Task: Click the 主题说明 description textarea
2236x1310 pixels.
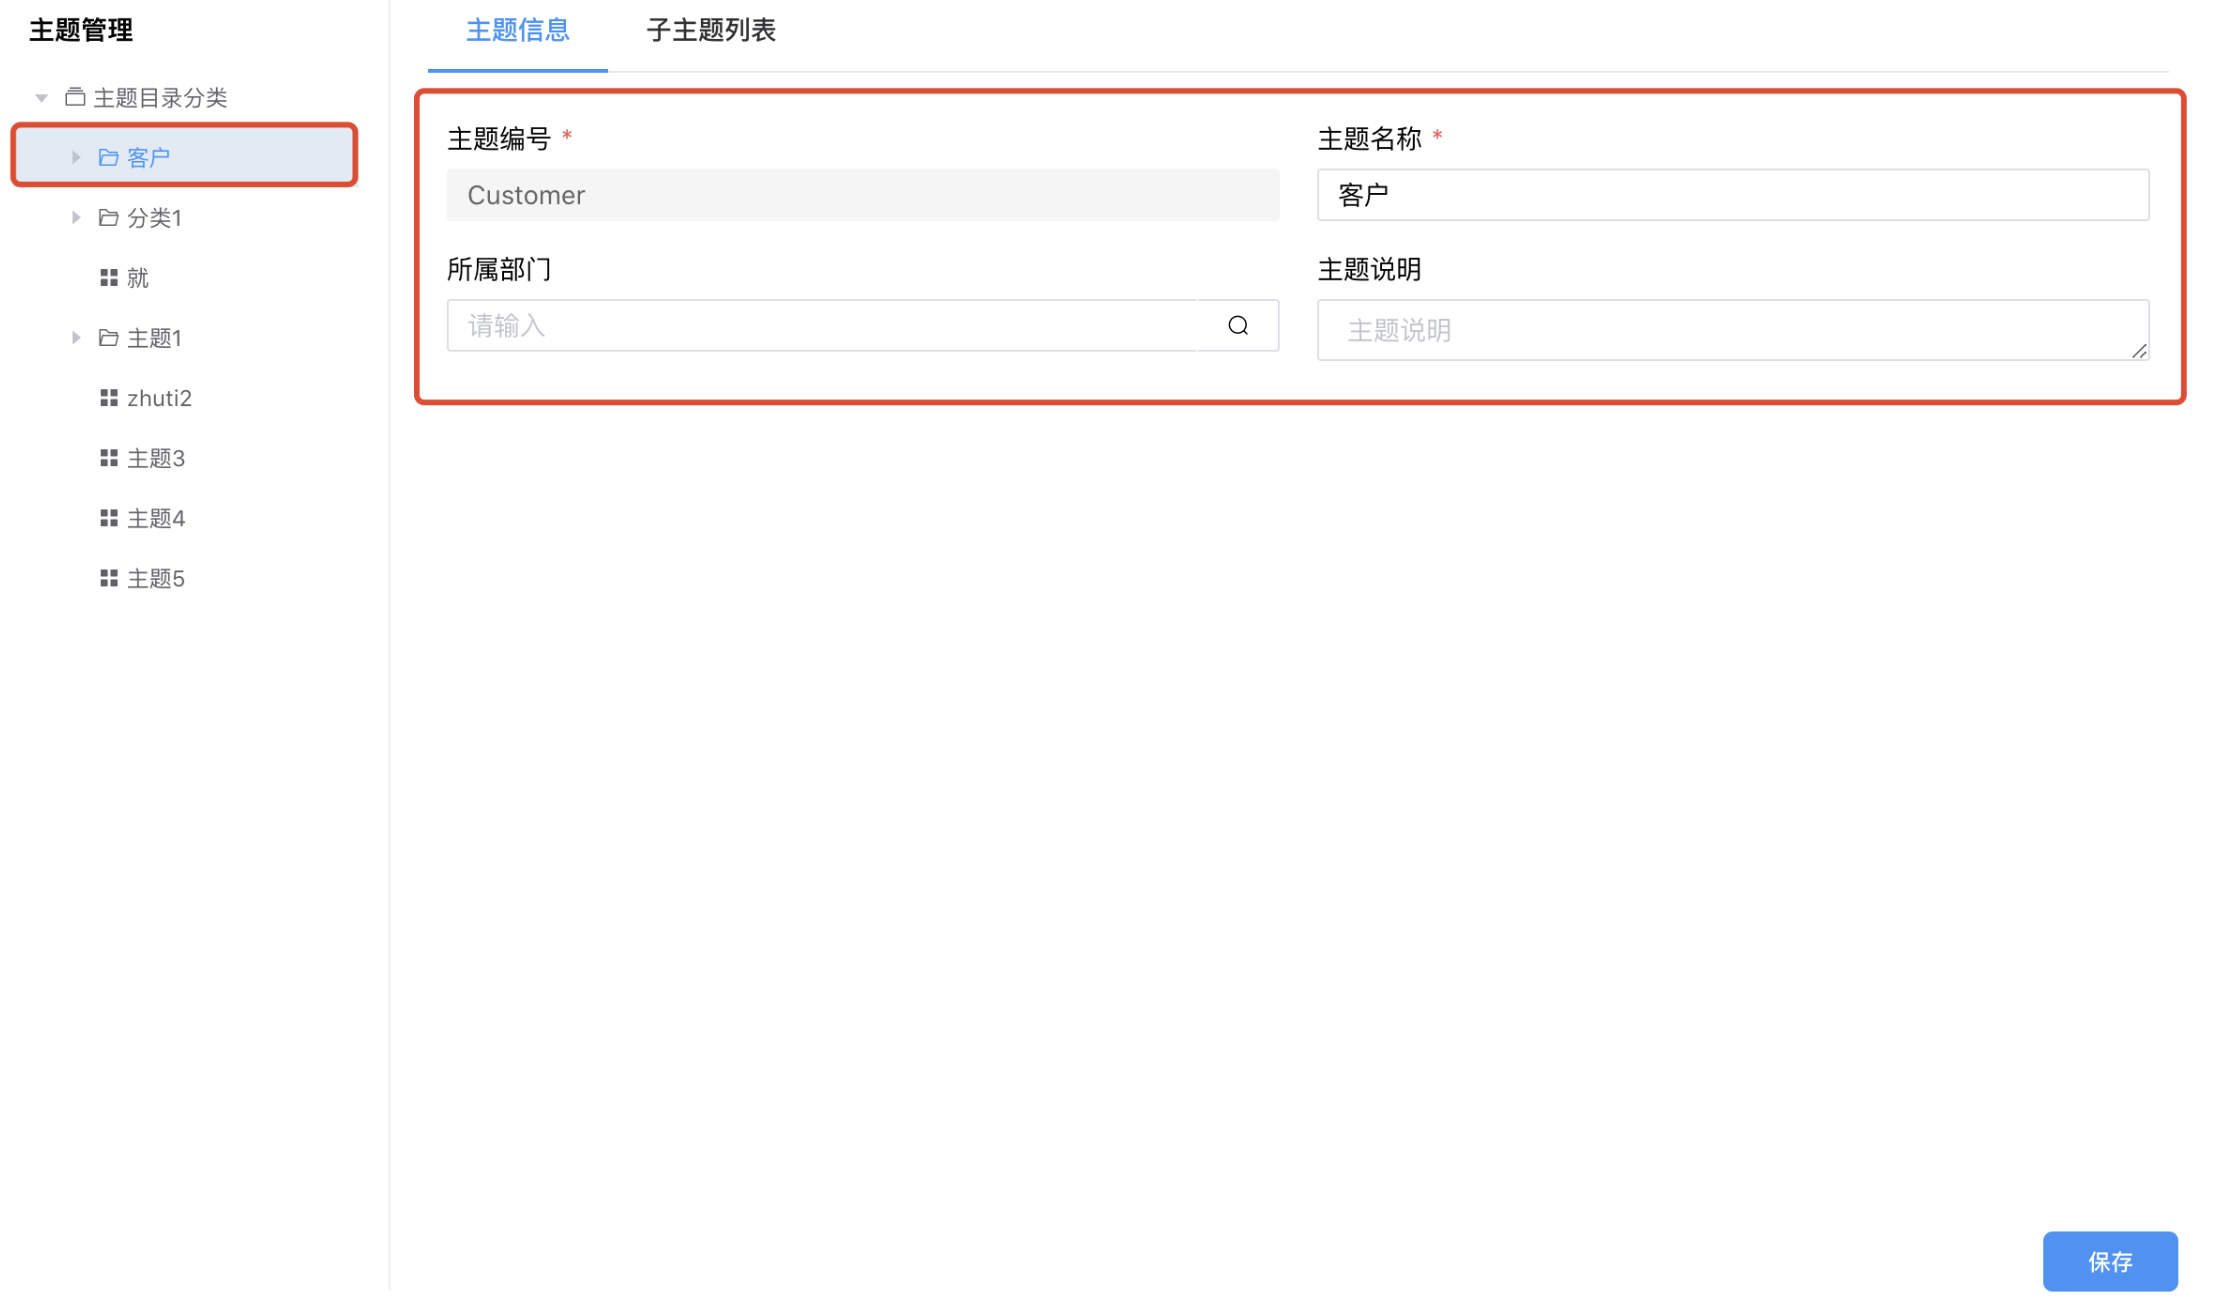Action: pyautogui.click(x=1733, y=330)
